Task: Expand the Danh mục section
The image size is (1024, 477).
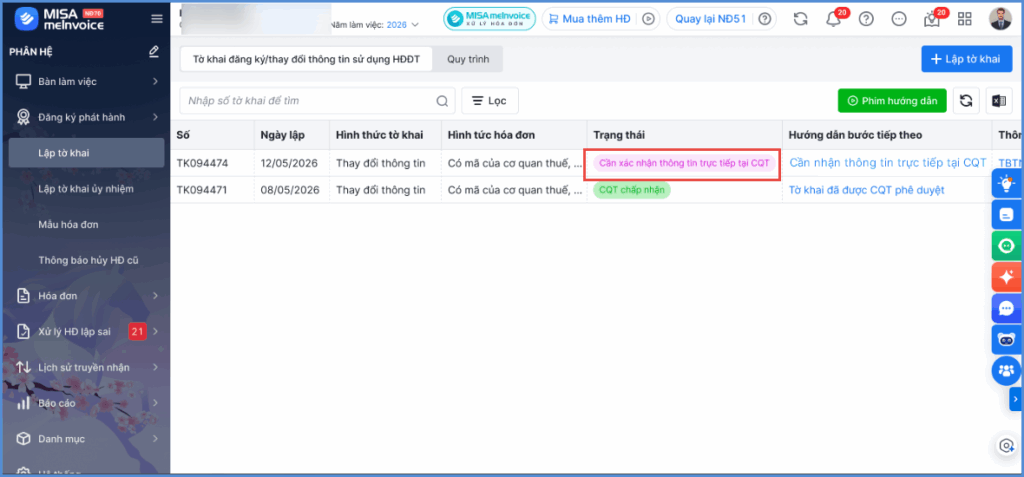Action: (86, 439)
